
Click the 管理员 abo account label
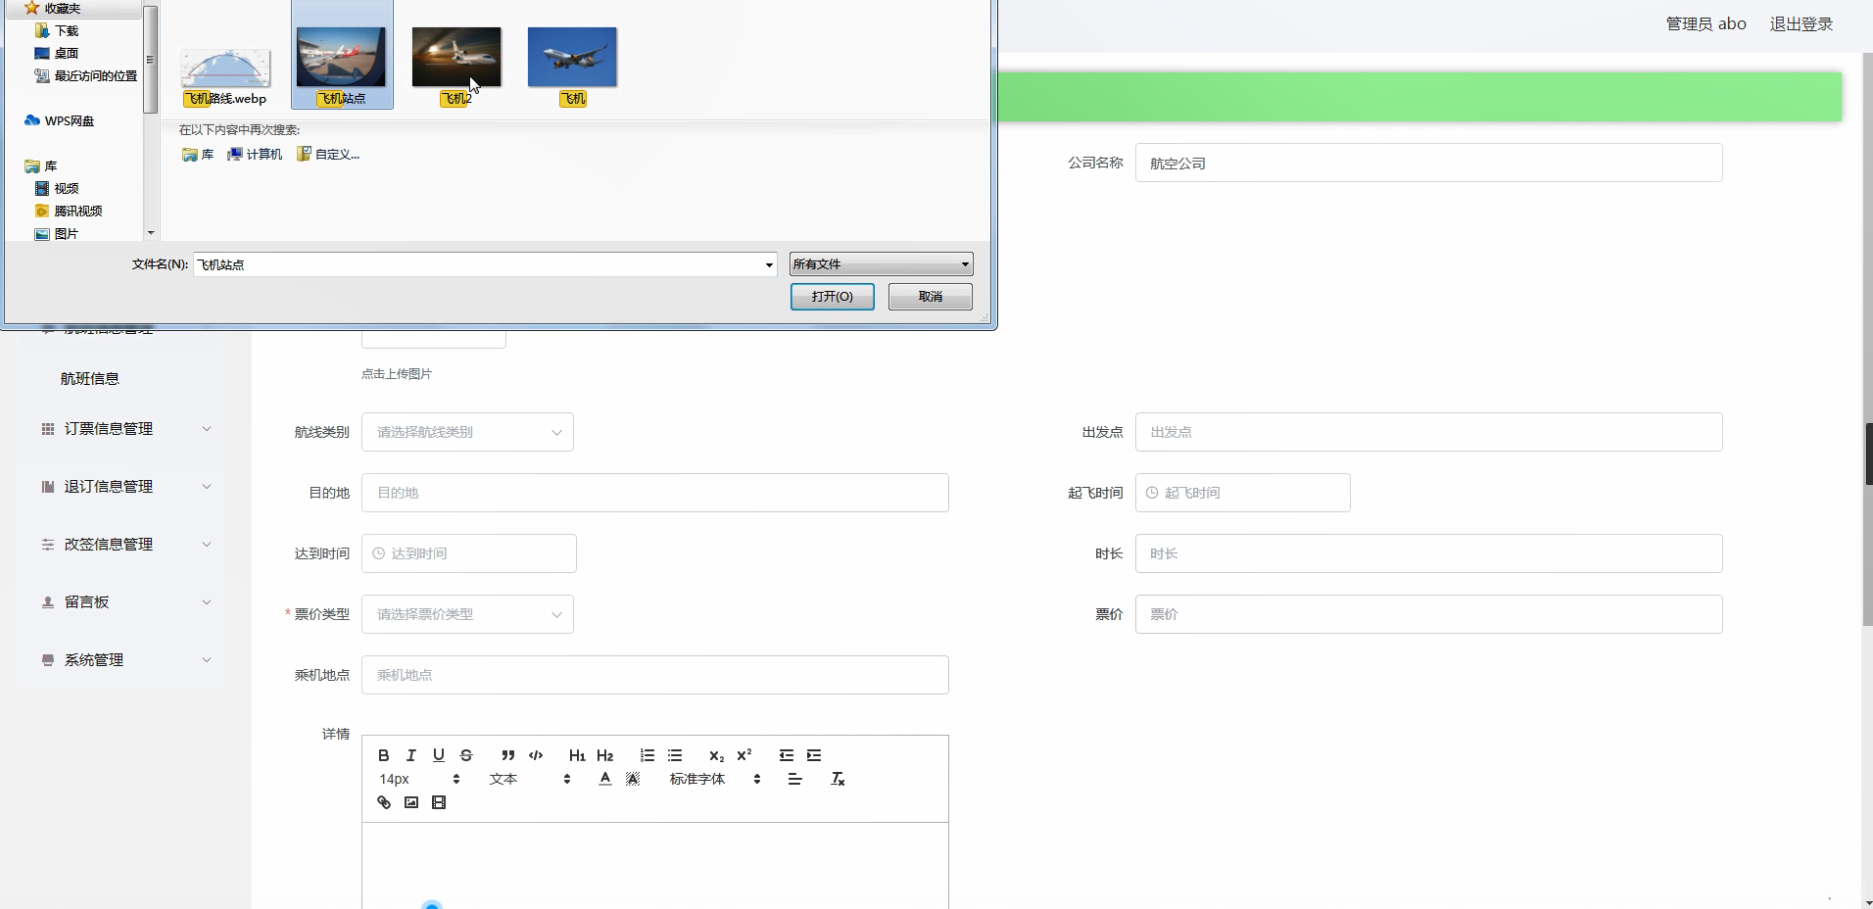1706,24
